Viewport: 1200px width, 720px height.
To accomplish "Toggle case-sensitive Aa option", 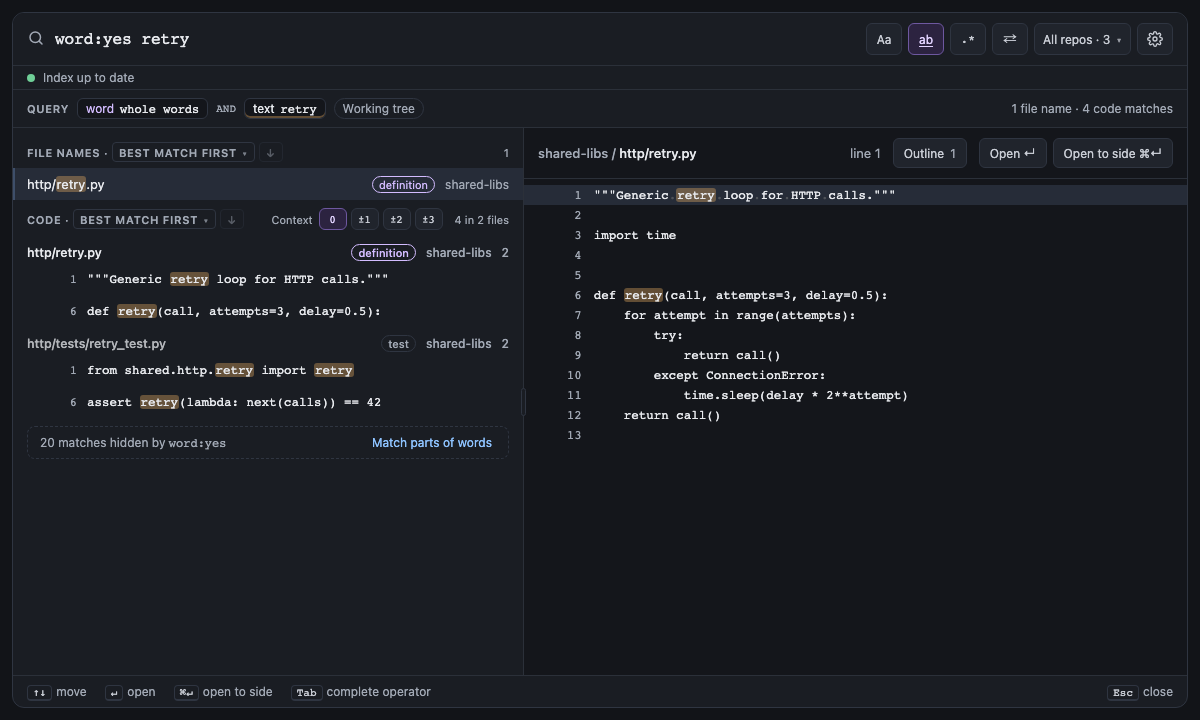I will tap(884, 39).
